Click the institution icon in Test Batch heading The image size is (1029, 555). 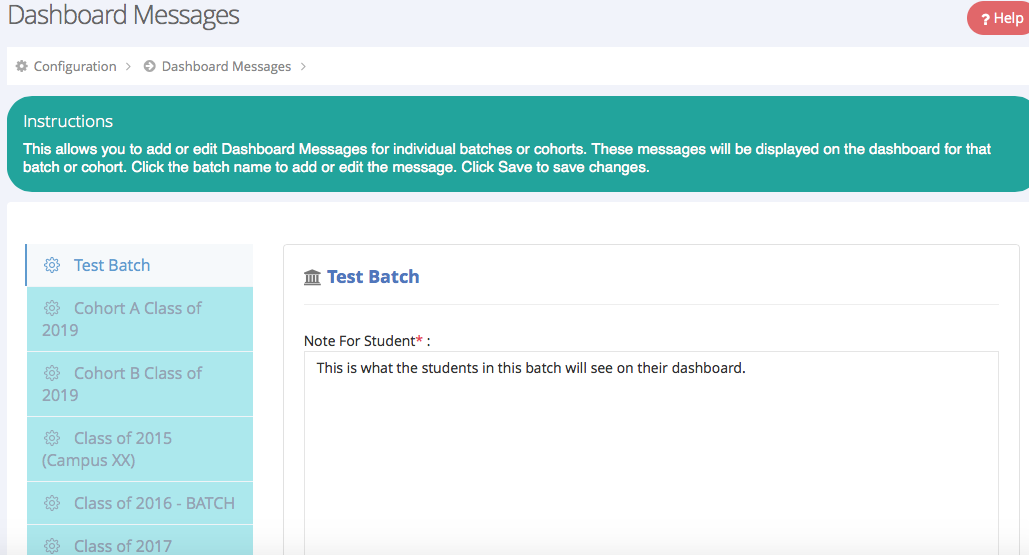pyautogui.click(x=312, y=277)
